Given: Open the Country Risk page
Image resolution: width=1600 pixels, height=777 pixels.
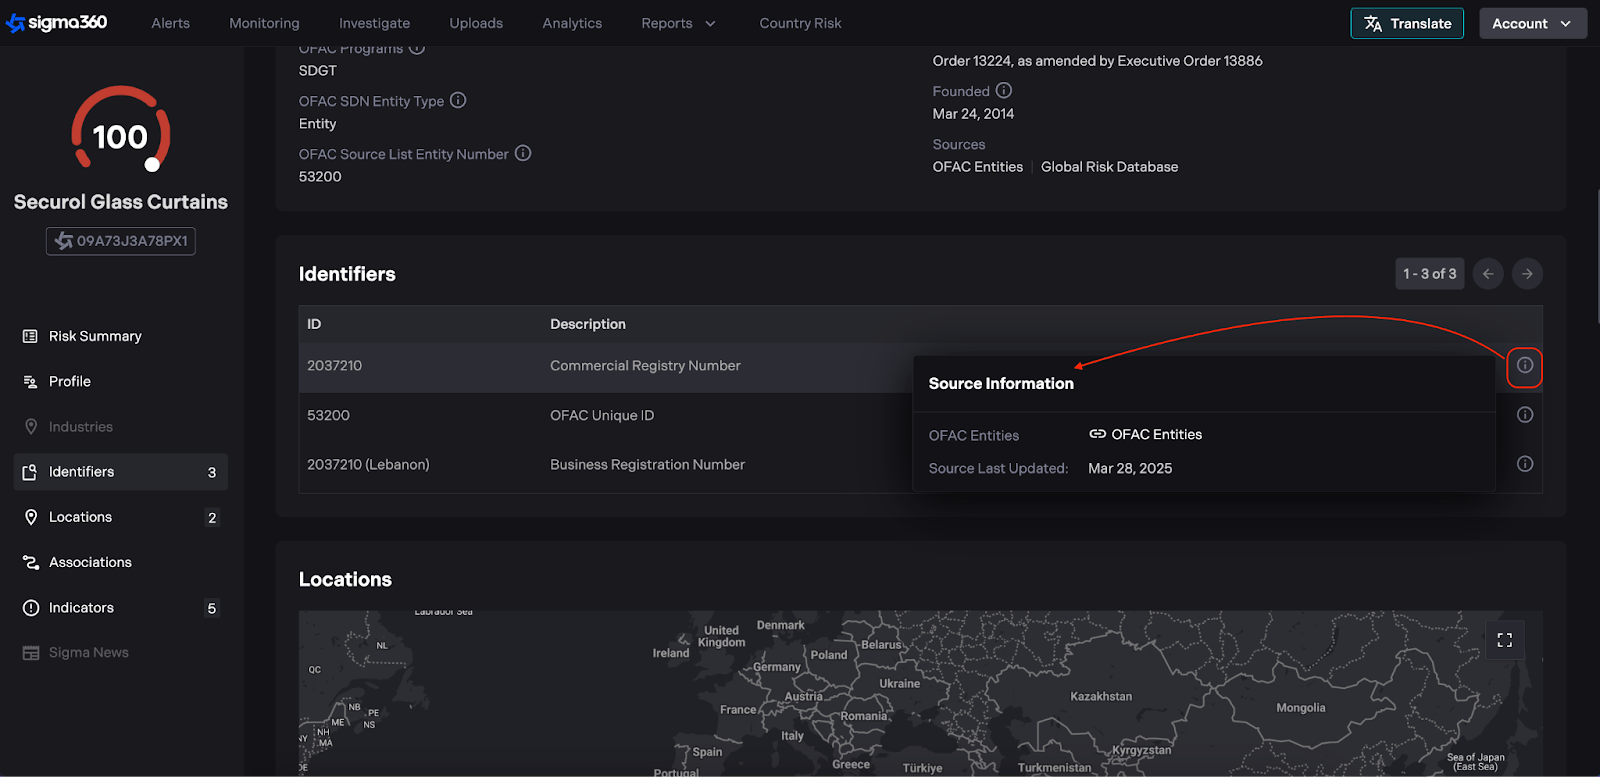Looking at the screenshot, I should pyautogui.click(x=800, y=23).
